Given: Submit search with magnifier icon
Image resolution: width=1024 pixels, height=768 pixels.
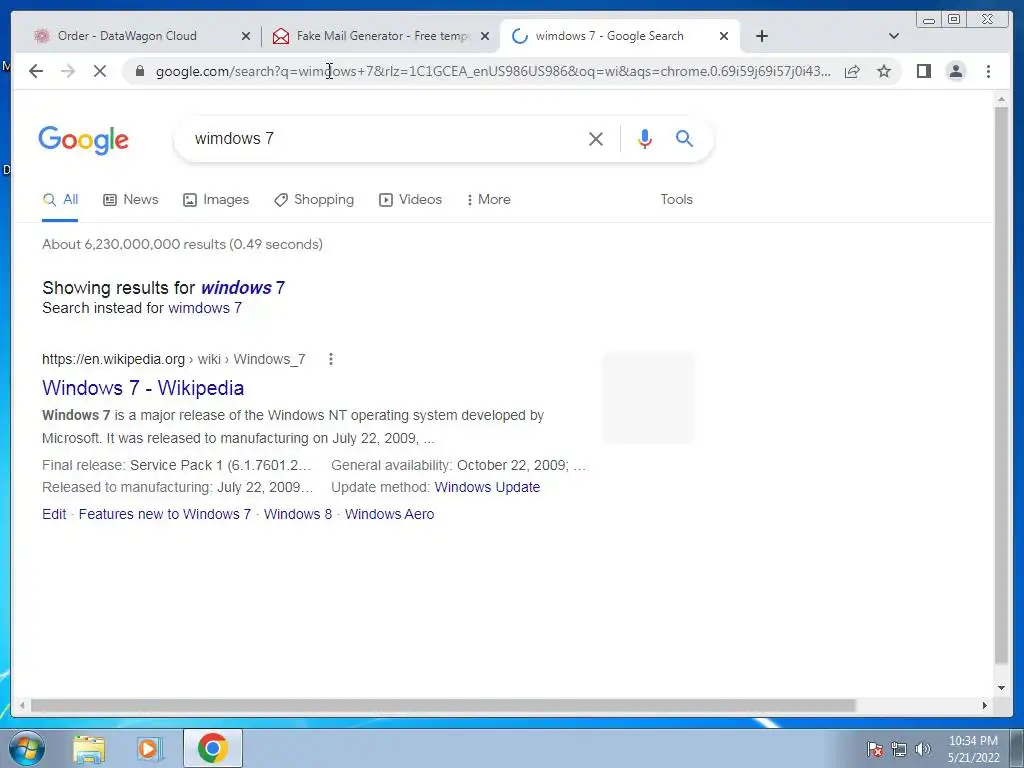Looking at the screenshot, I should pyautogui.click(x=684, y=138).
